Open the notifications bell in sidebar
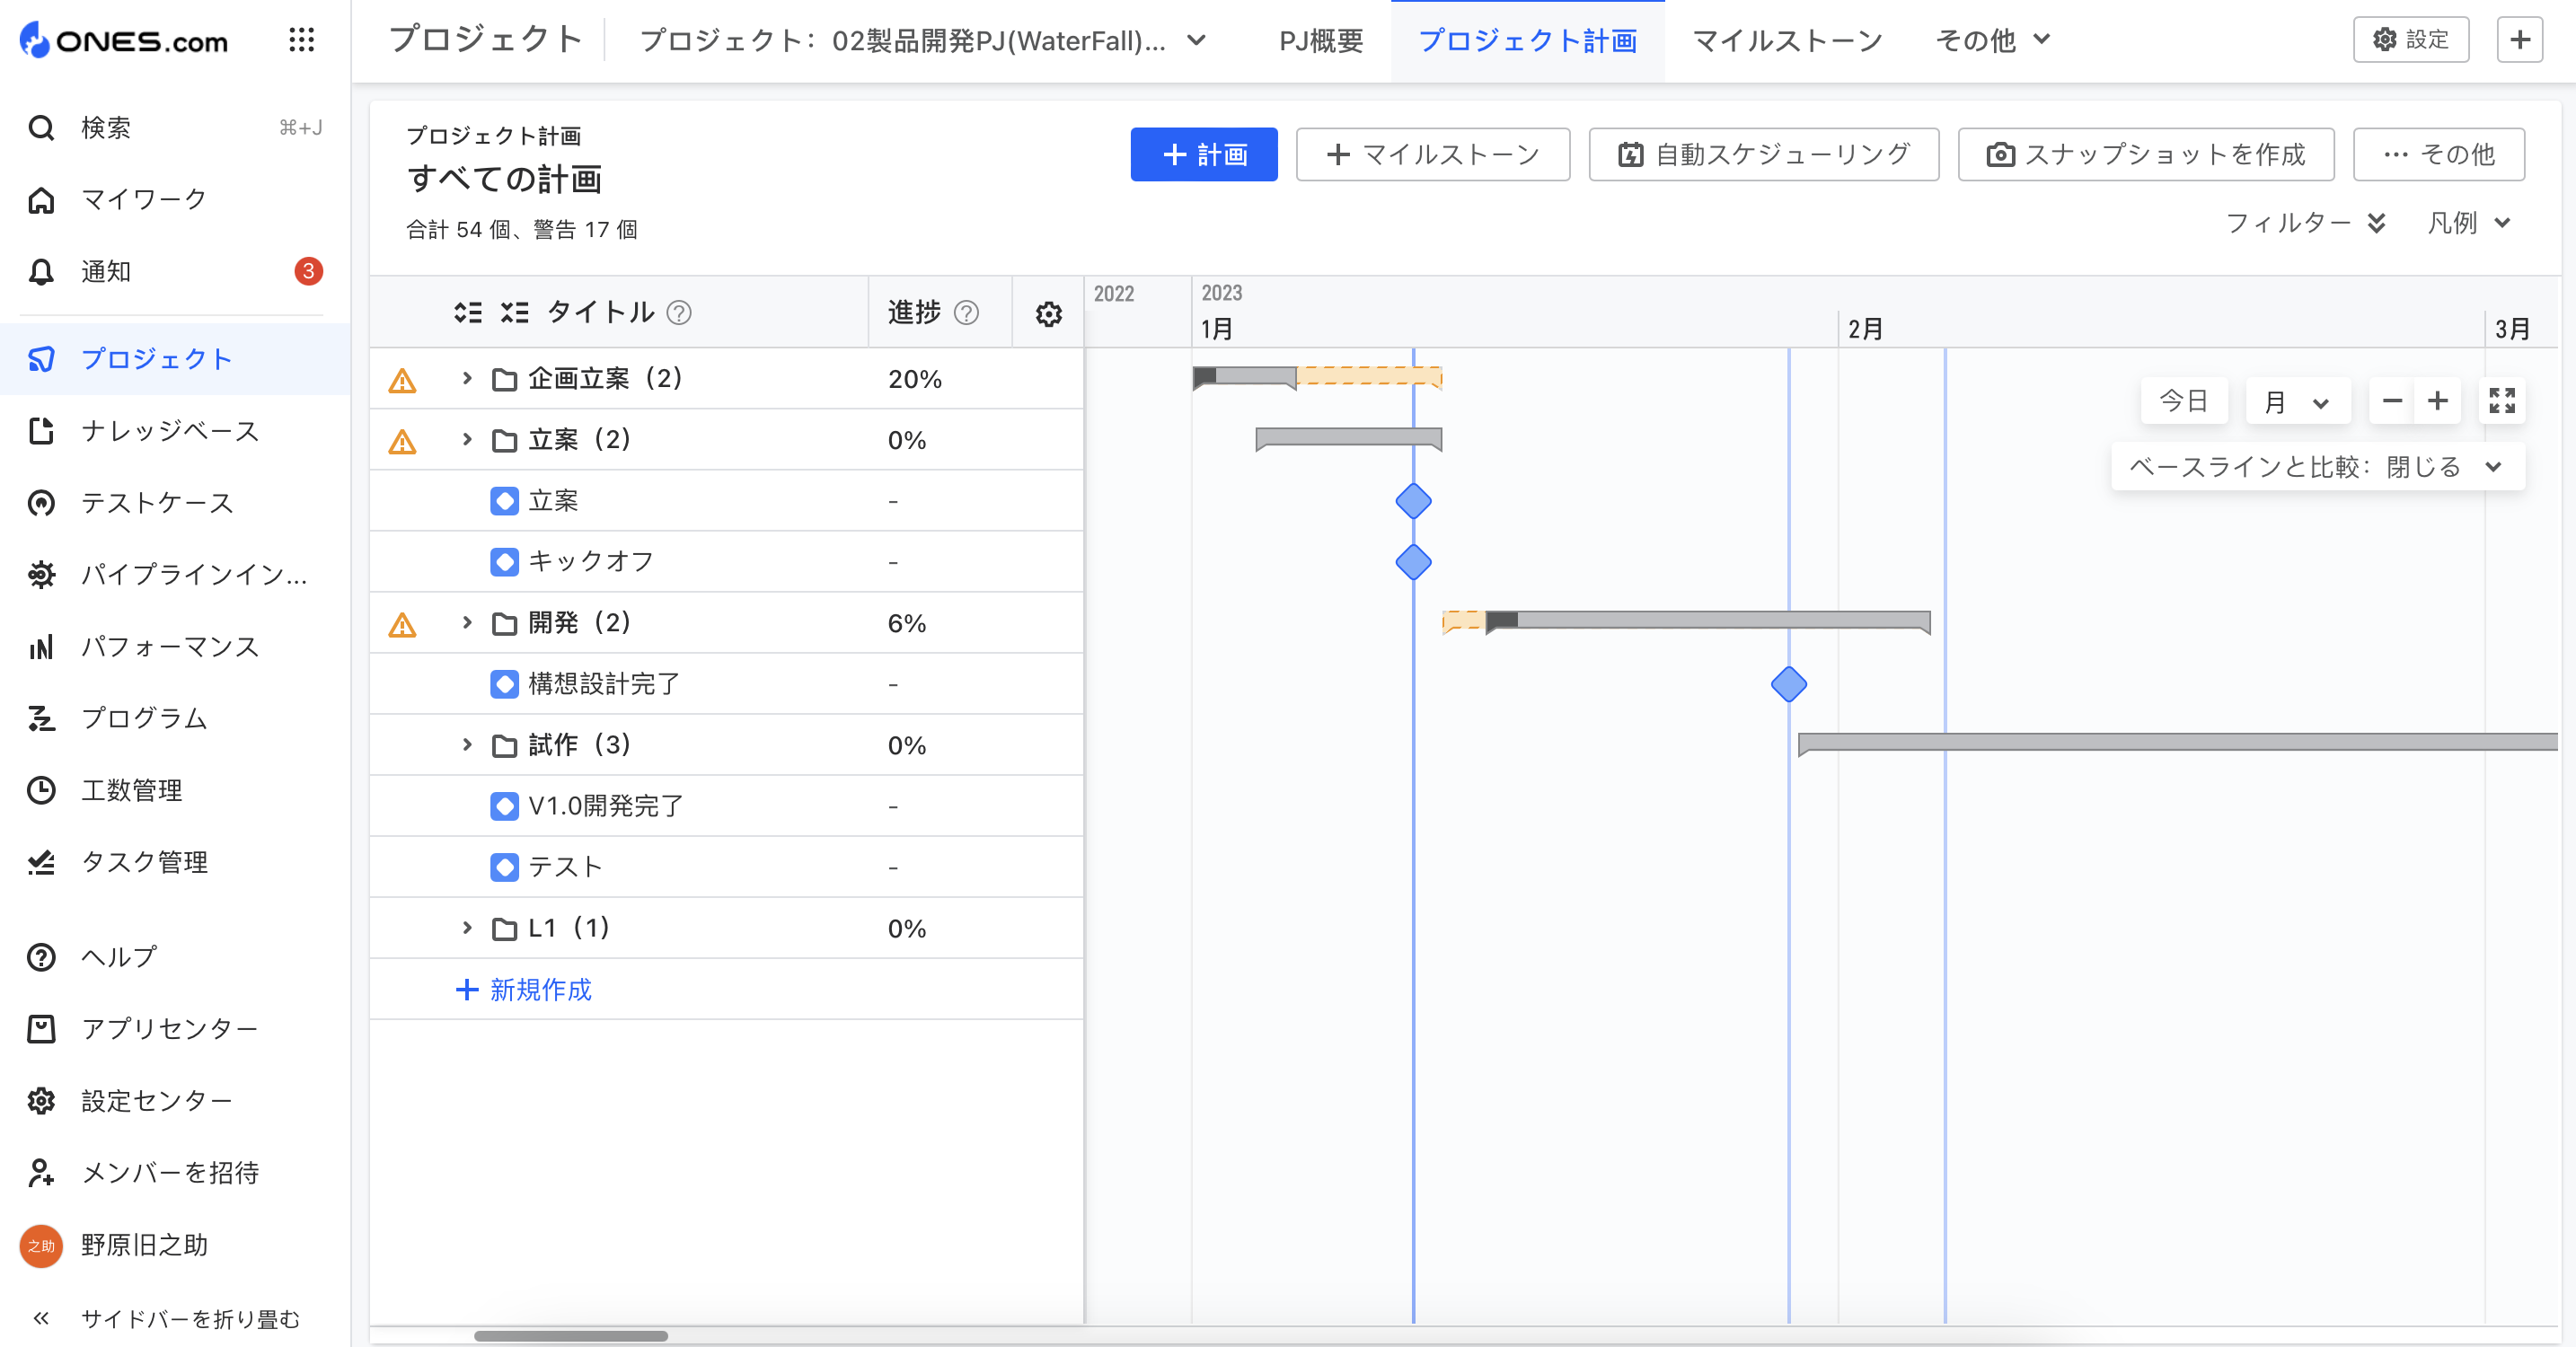This screenshot has height=1347, width=2576. coord(42,271)
